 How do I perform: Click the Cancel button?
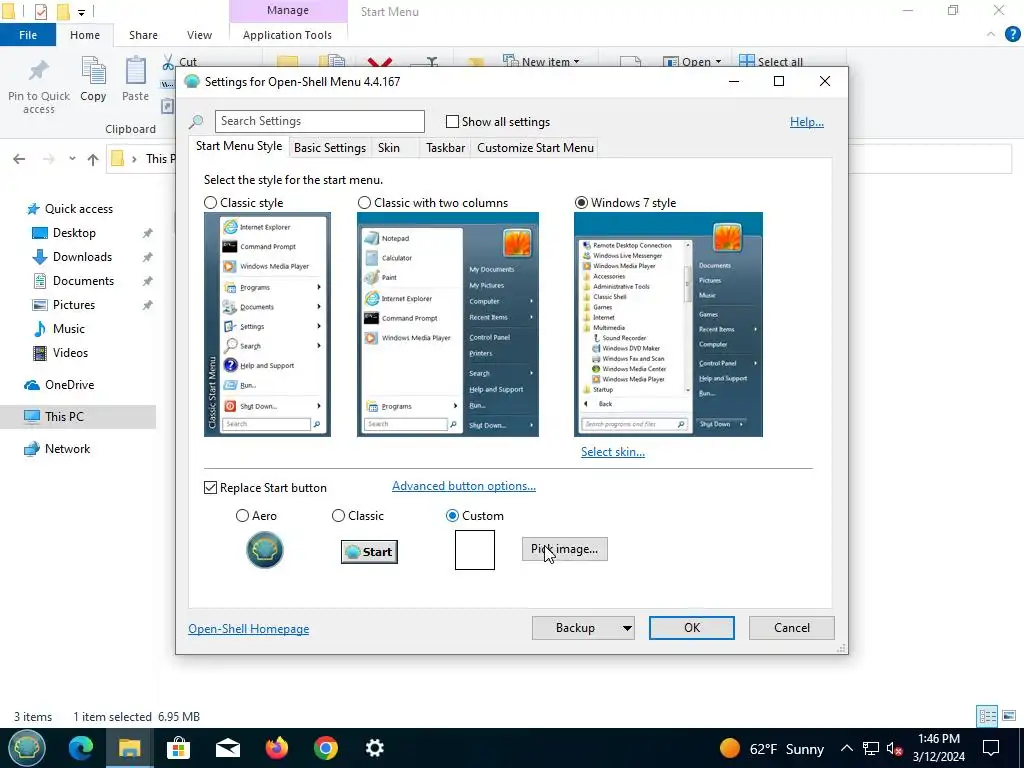tap(792, 628)
